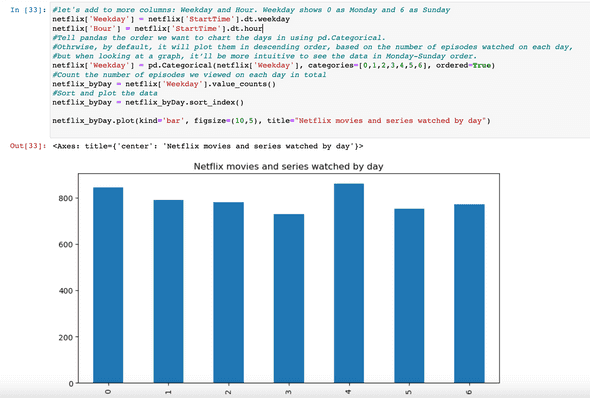Click the blue bar for weekday 5
The width and height of the screenshot is (590, 398).
[409, 296]
